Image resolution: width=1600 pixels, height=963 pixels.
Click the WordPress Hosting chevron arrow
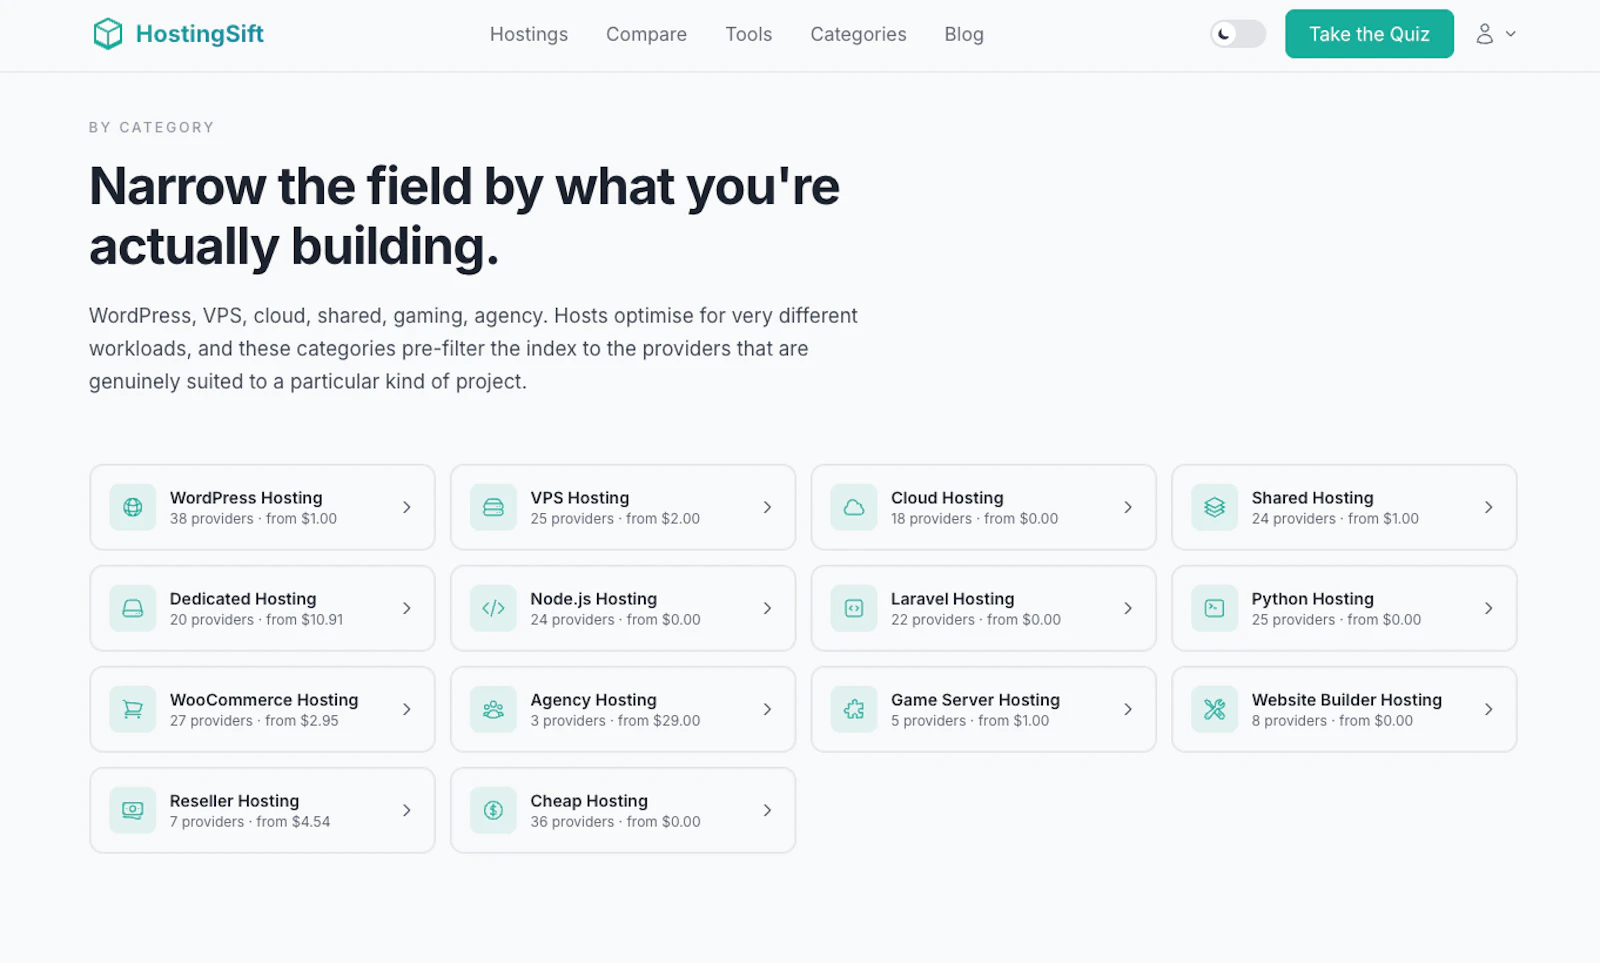click(407, 507)
